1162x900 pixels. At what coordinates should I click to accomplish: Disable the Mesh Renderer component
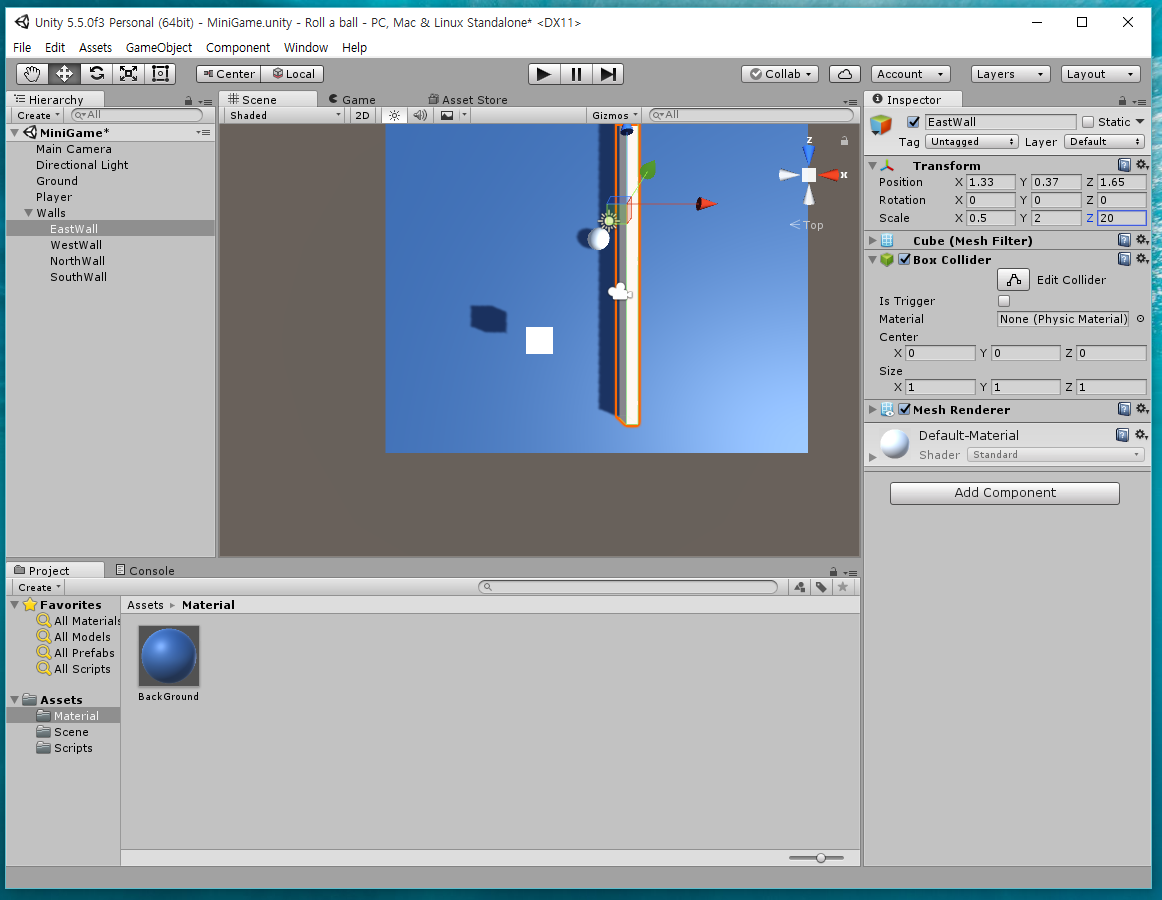[x=903, y=409]
